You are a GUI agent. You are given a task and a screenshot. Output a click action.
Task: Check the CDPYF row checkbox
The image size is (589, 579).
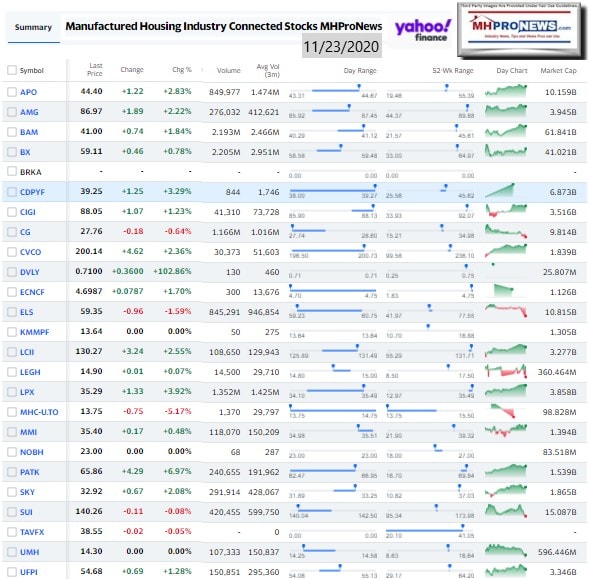12,192
